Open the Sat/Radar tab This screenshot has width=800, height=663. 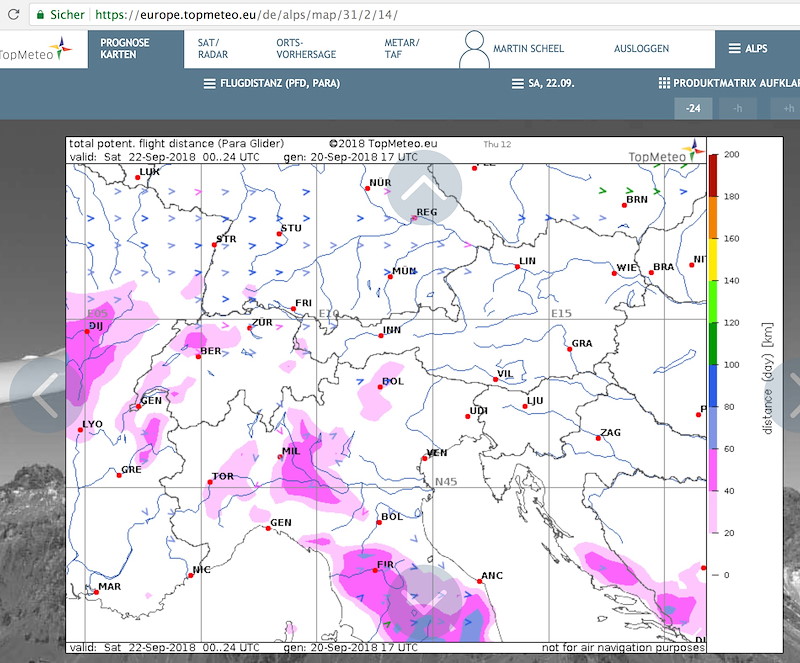tap(213, 49)
